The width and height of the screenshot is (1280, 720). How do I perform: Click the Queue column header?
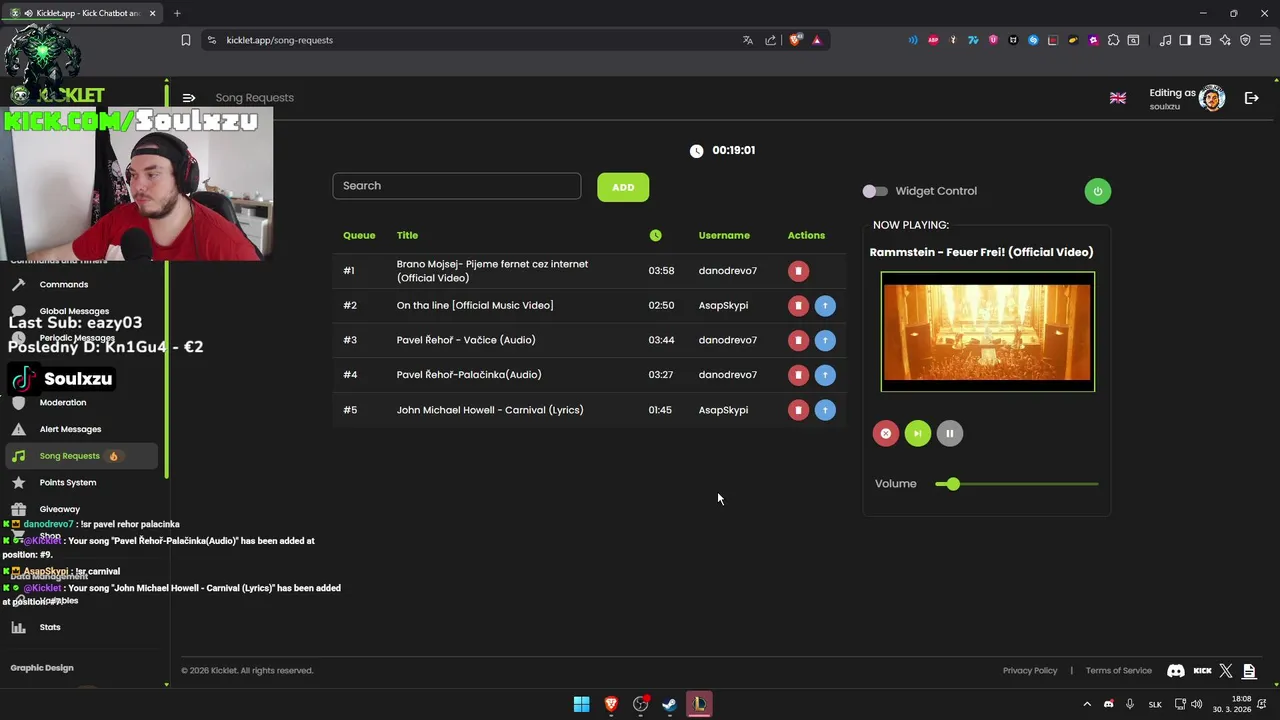(x=359, y=236)
